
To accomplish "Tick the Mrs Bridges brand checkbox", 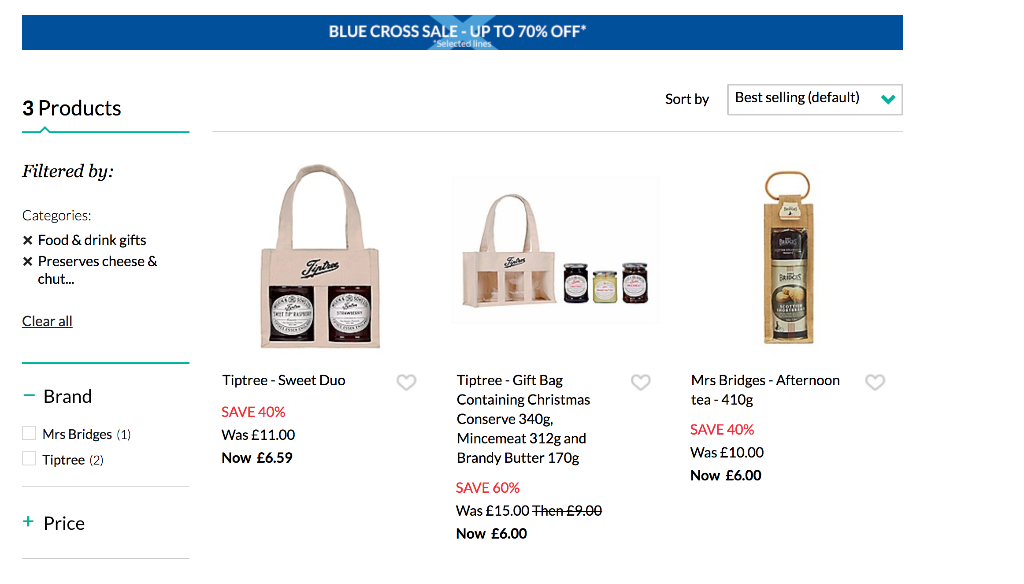I will point(29,433).
